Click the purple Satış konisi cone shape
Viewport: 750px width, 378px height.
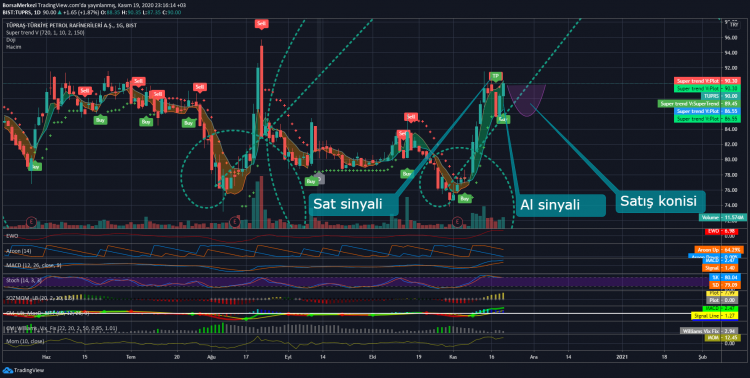click(526, 99)
